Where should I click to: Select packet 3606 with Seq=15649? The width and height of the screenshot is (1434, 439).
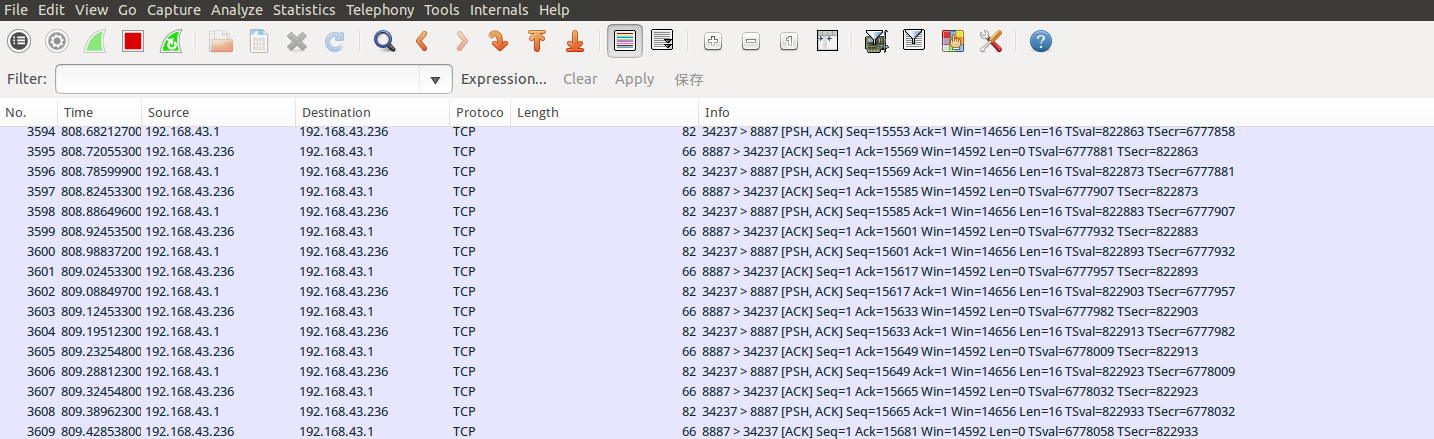(x=717, y=371)
